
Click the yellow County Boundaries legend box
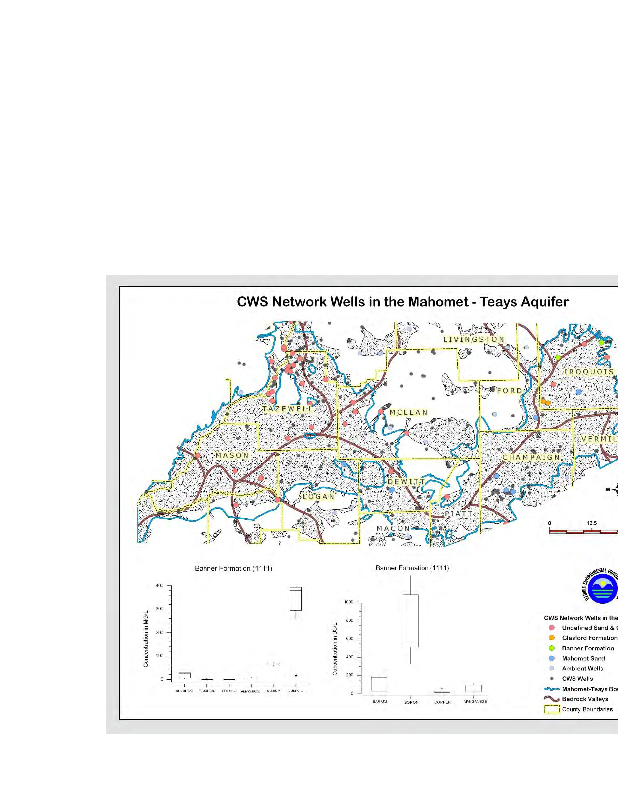point(550,709)
